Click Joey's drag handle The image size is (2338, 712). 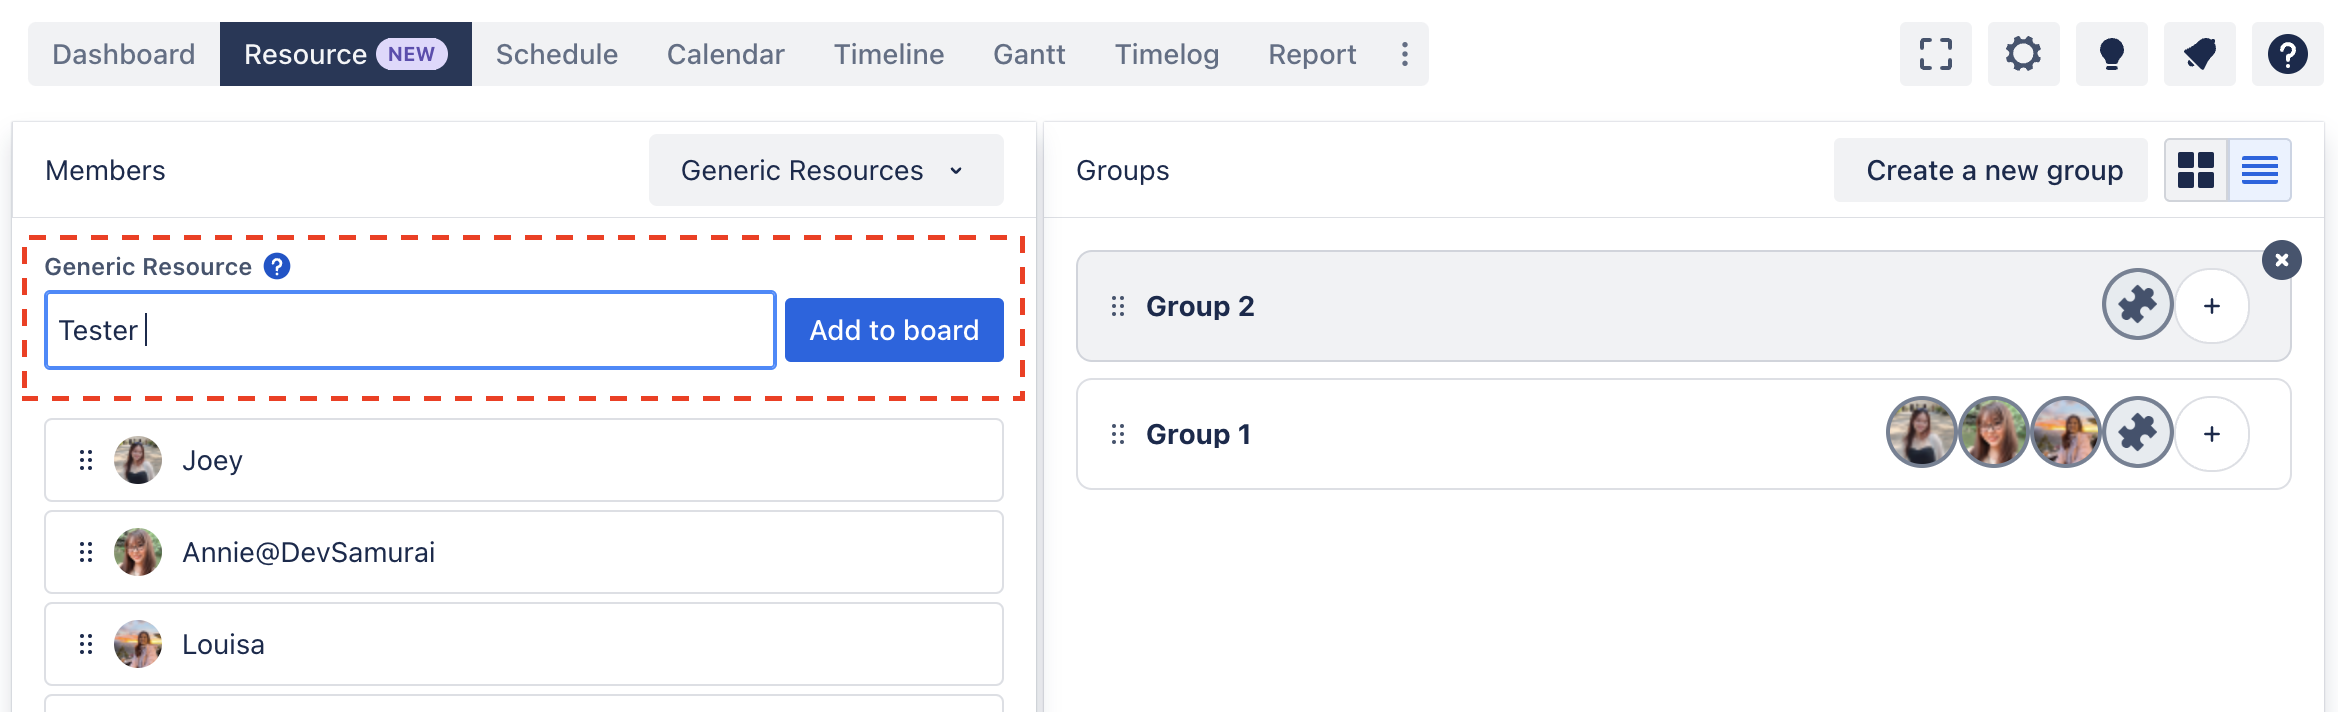pyautogui.click(x=86, y=460)
